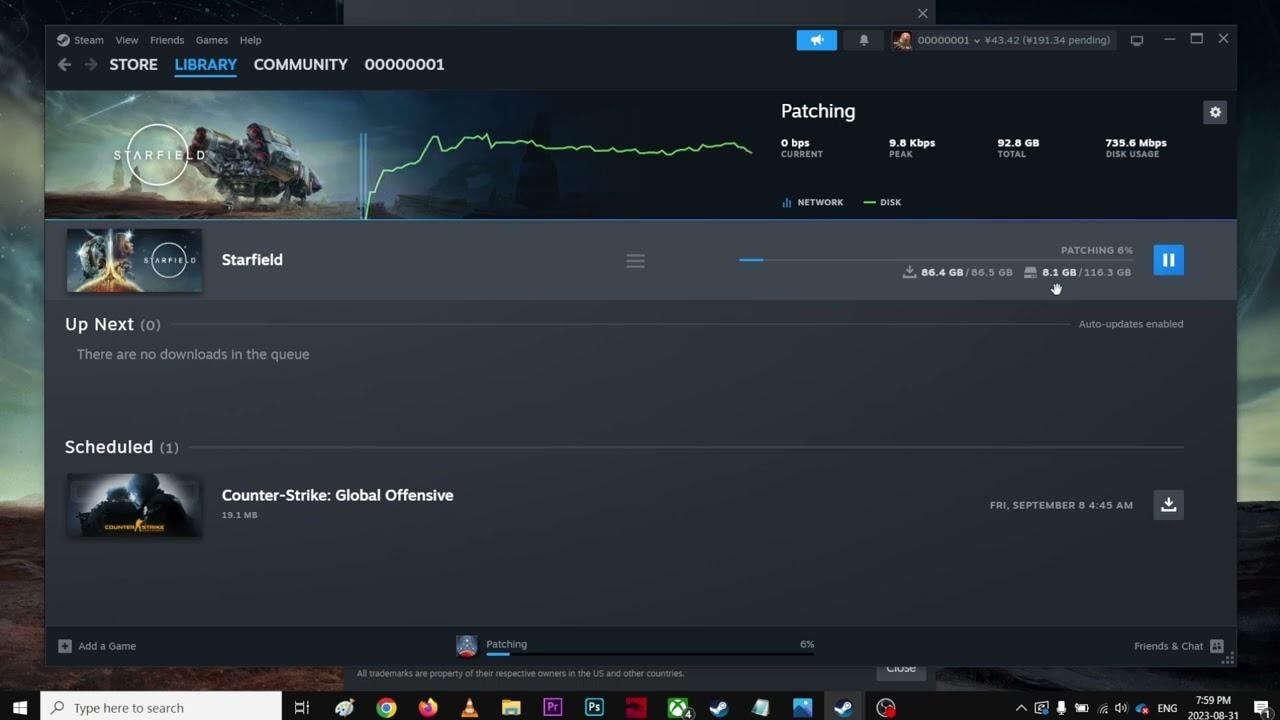This screenshot has width=1280, height=720.
Task: Go back with the back arrow
Action: point(65,64)
